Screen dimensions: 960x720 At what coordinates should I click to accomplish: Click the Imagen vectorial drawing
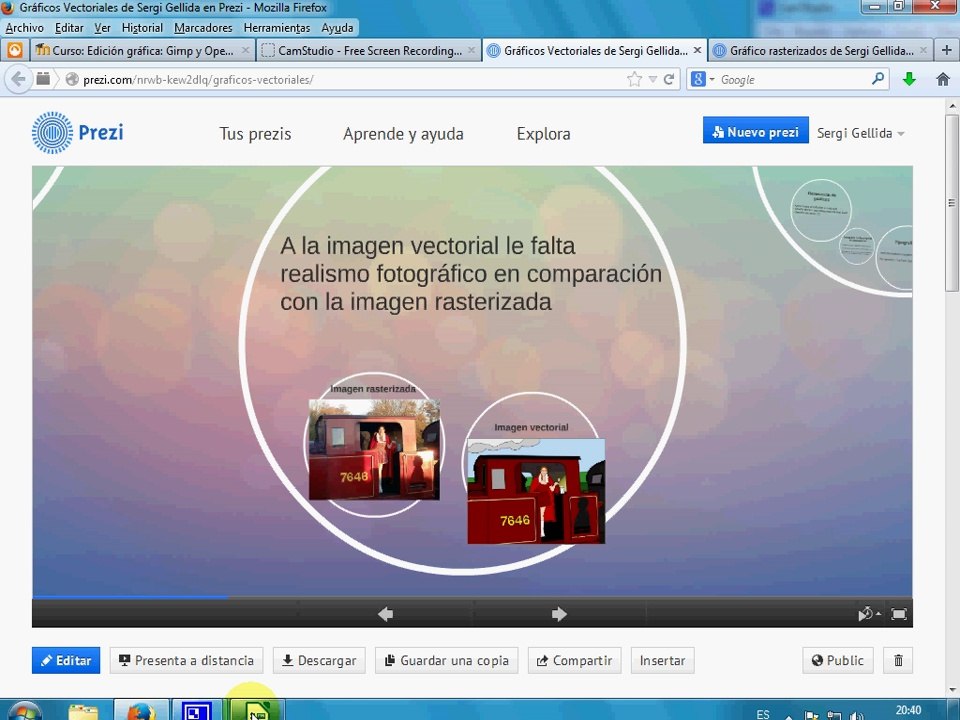(536, 491)
